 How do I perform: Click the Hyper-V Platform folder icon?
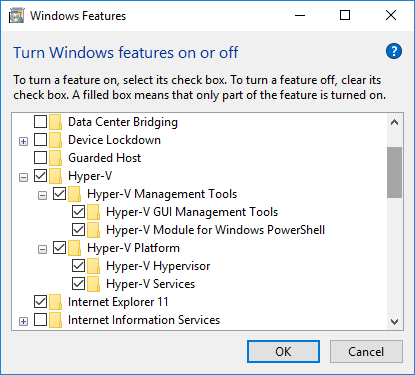click(74, 248)
